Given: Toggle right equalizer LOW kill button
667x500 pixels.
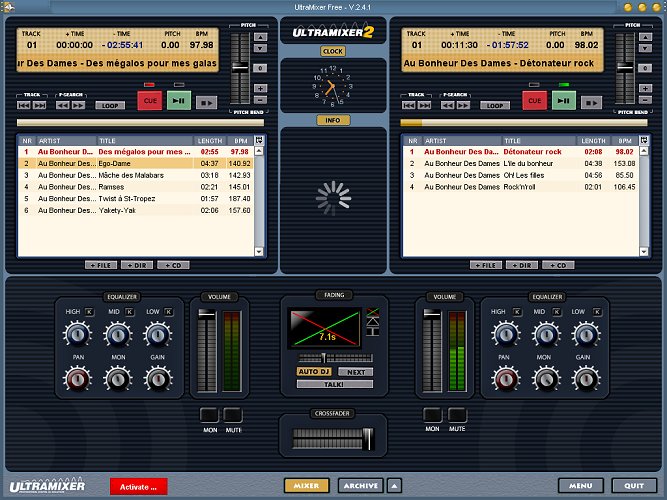Looking at the screenshot, I should (597, 312).
